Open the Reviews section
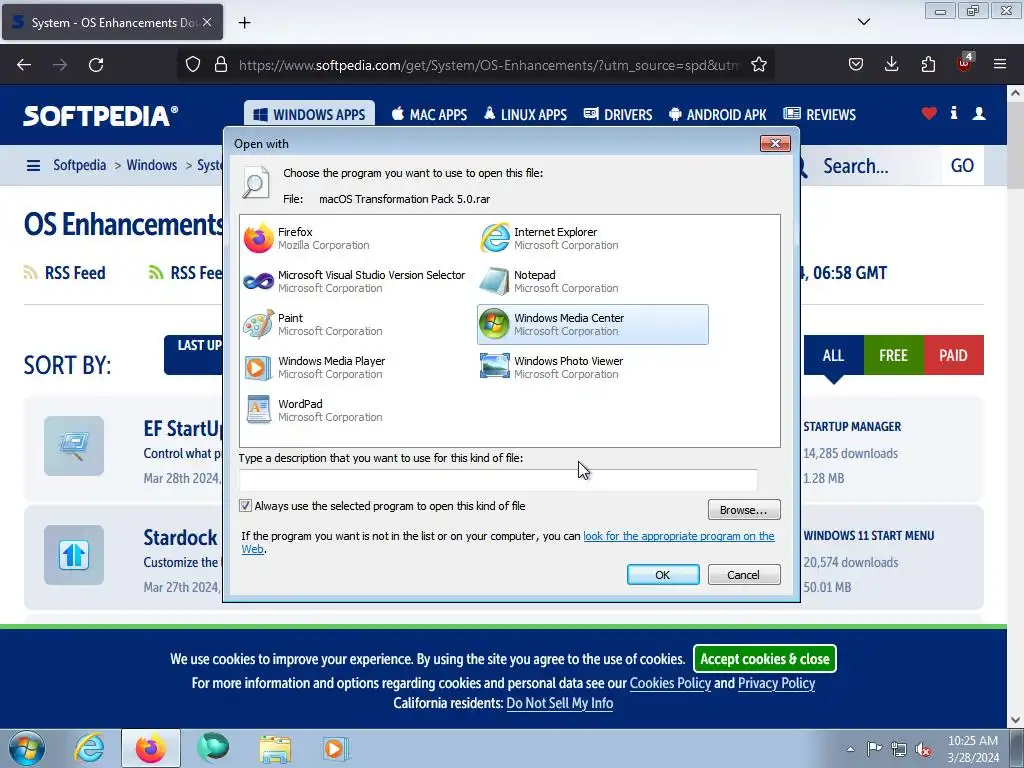 tap(820, 114)
